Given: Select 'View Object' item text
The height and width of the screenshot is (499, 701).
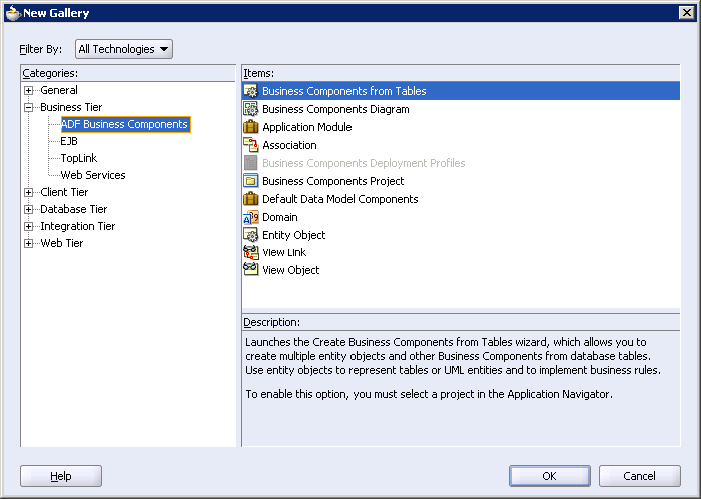Looking at the screenshot, I should [291, 270].
